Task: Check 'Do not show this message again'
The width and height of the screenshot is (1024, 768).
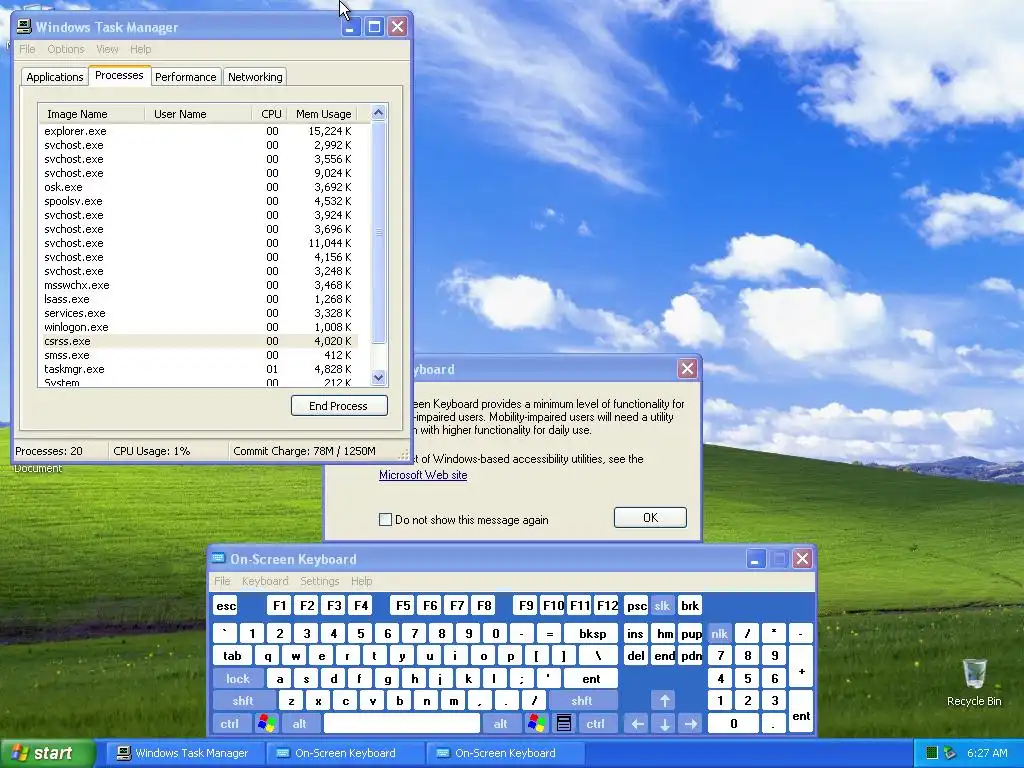Action: 385,520
